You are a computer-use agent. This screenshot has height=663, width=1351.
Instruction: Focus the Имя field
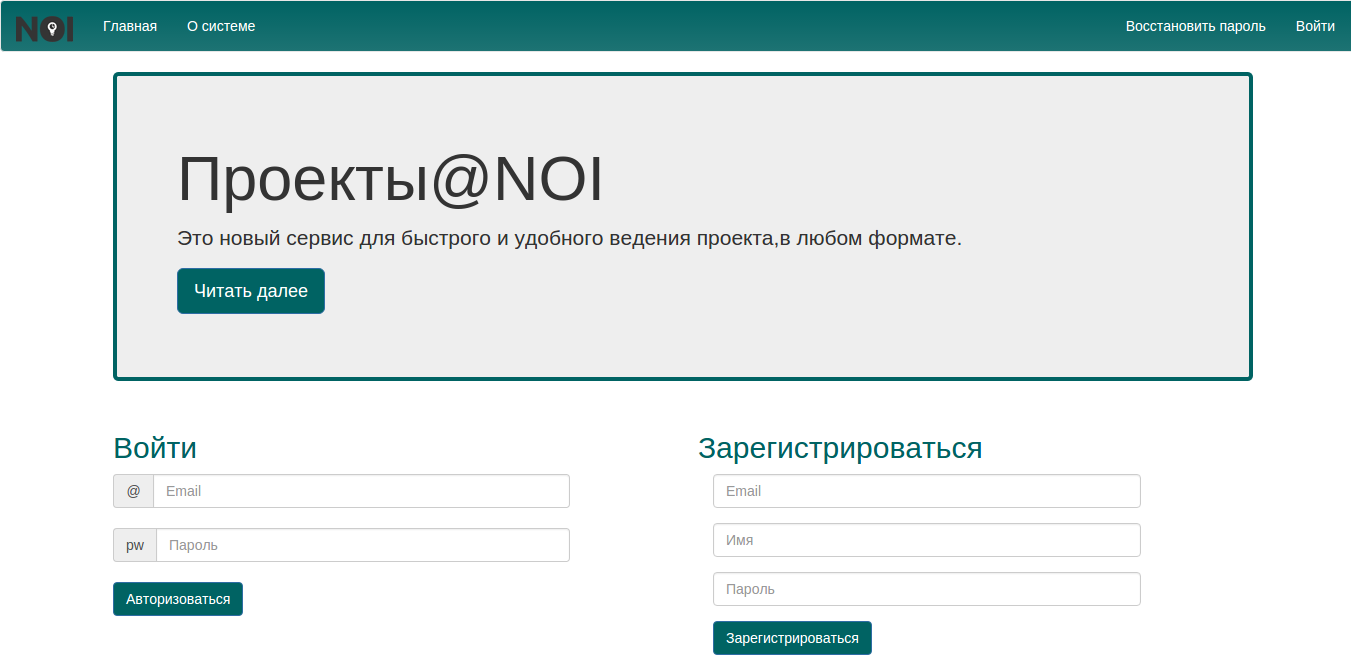pos(927,540)
